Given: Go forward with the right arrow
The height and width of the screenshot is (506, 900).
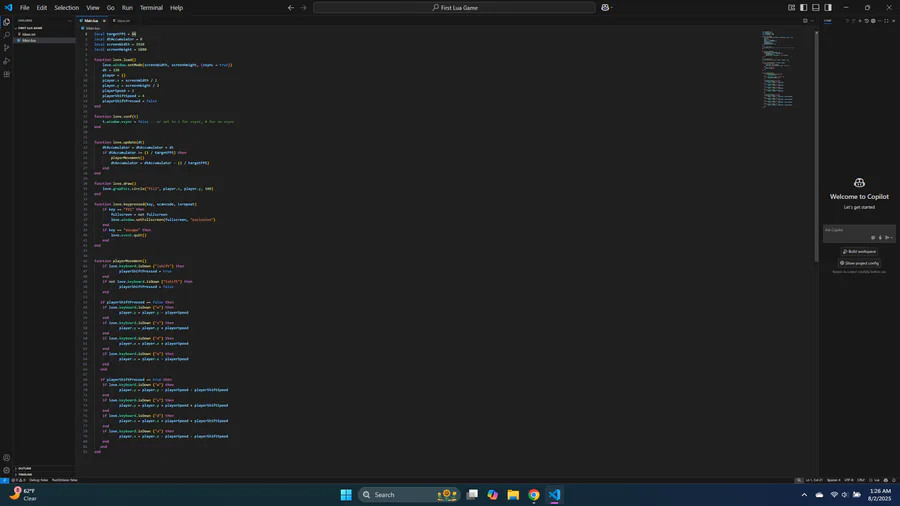Looking at the screenshot, I should point(303,7).
